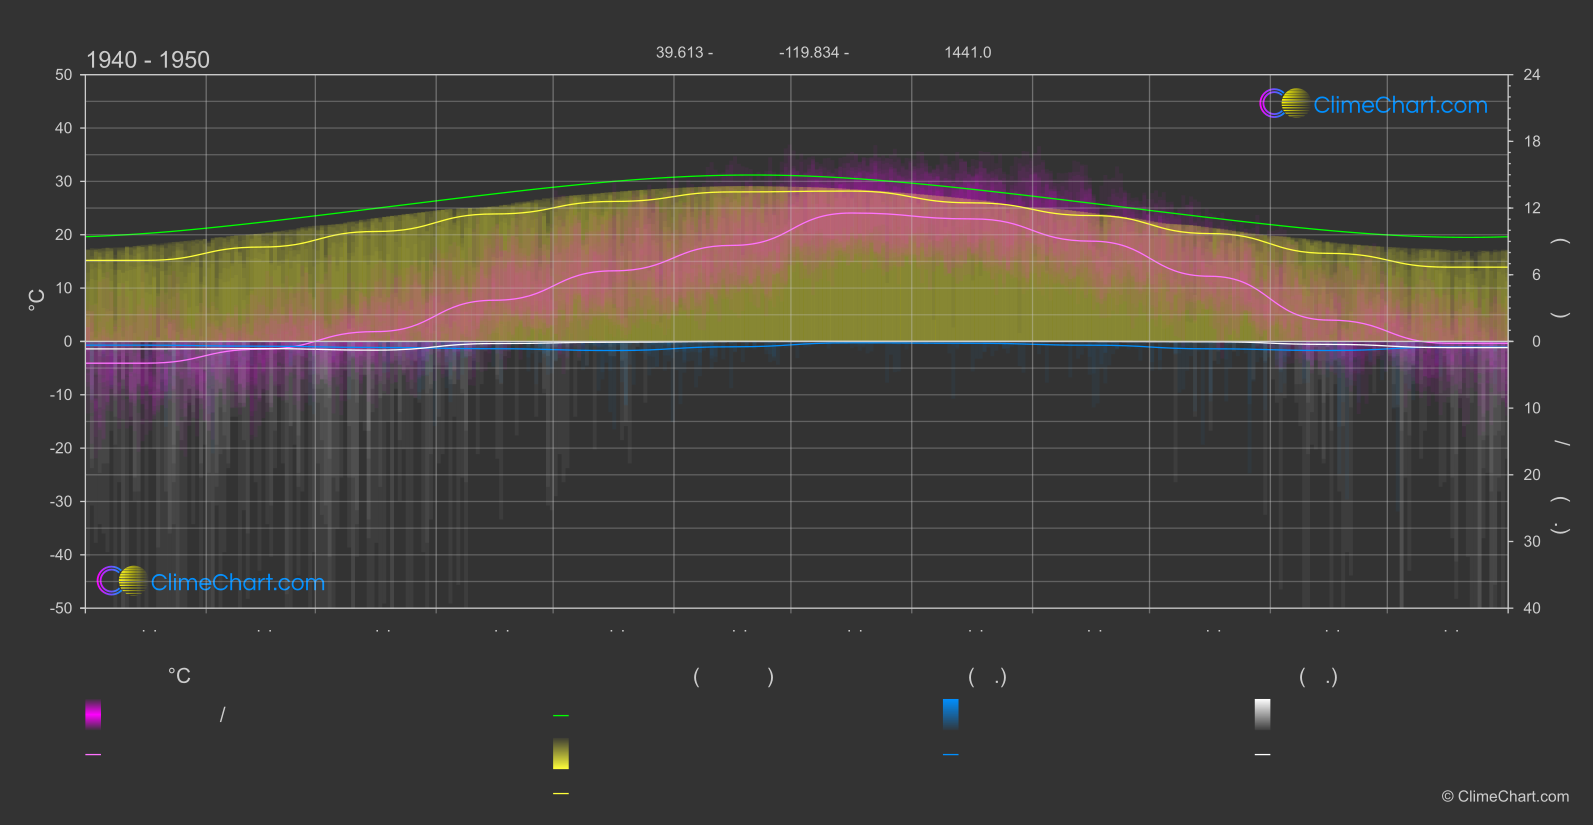Viewport: 1593px width, 825px height.
Task: Toggle the green line legend marker
Action: coord(561,716)
